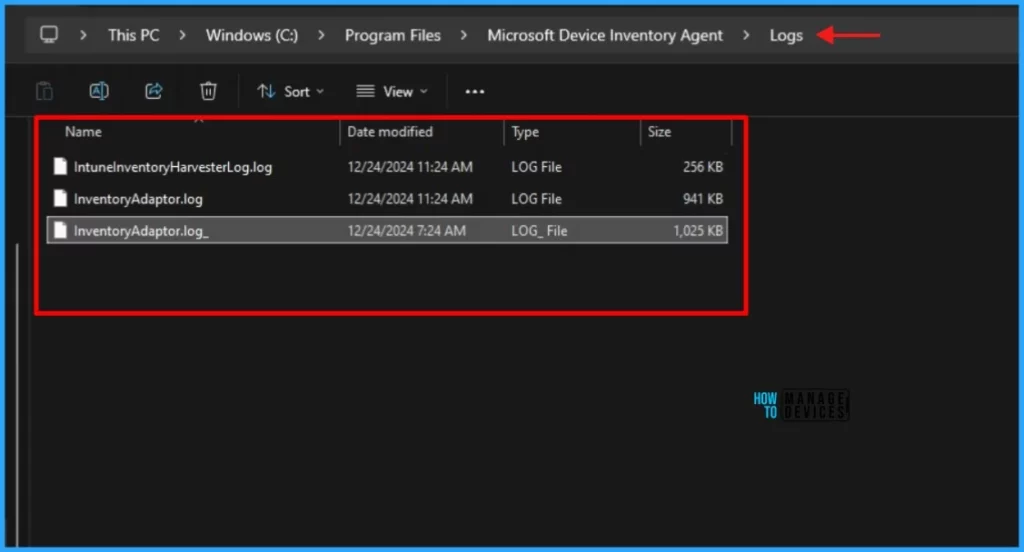Click the computer icon in the address bar
The image size is (1024, 552).
[x=49, y=35]
